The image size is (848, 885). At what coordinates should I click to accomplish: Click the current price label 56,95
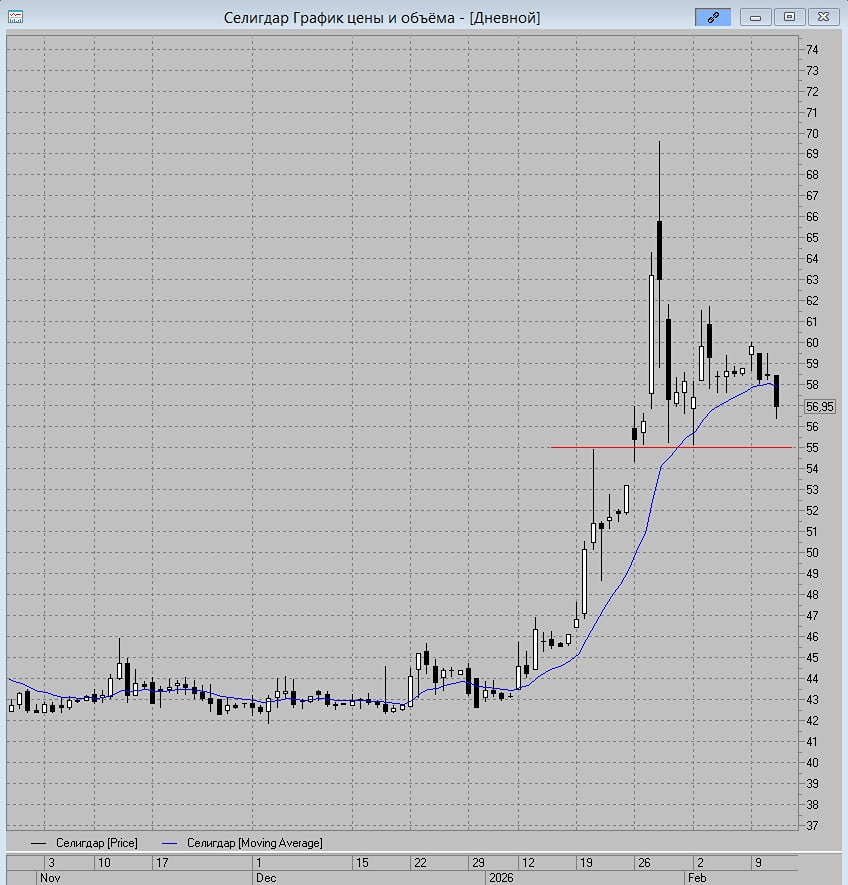tap(820, 406)
